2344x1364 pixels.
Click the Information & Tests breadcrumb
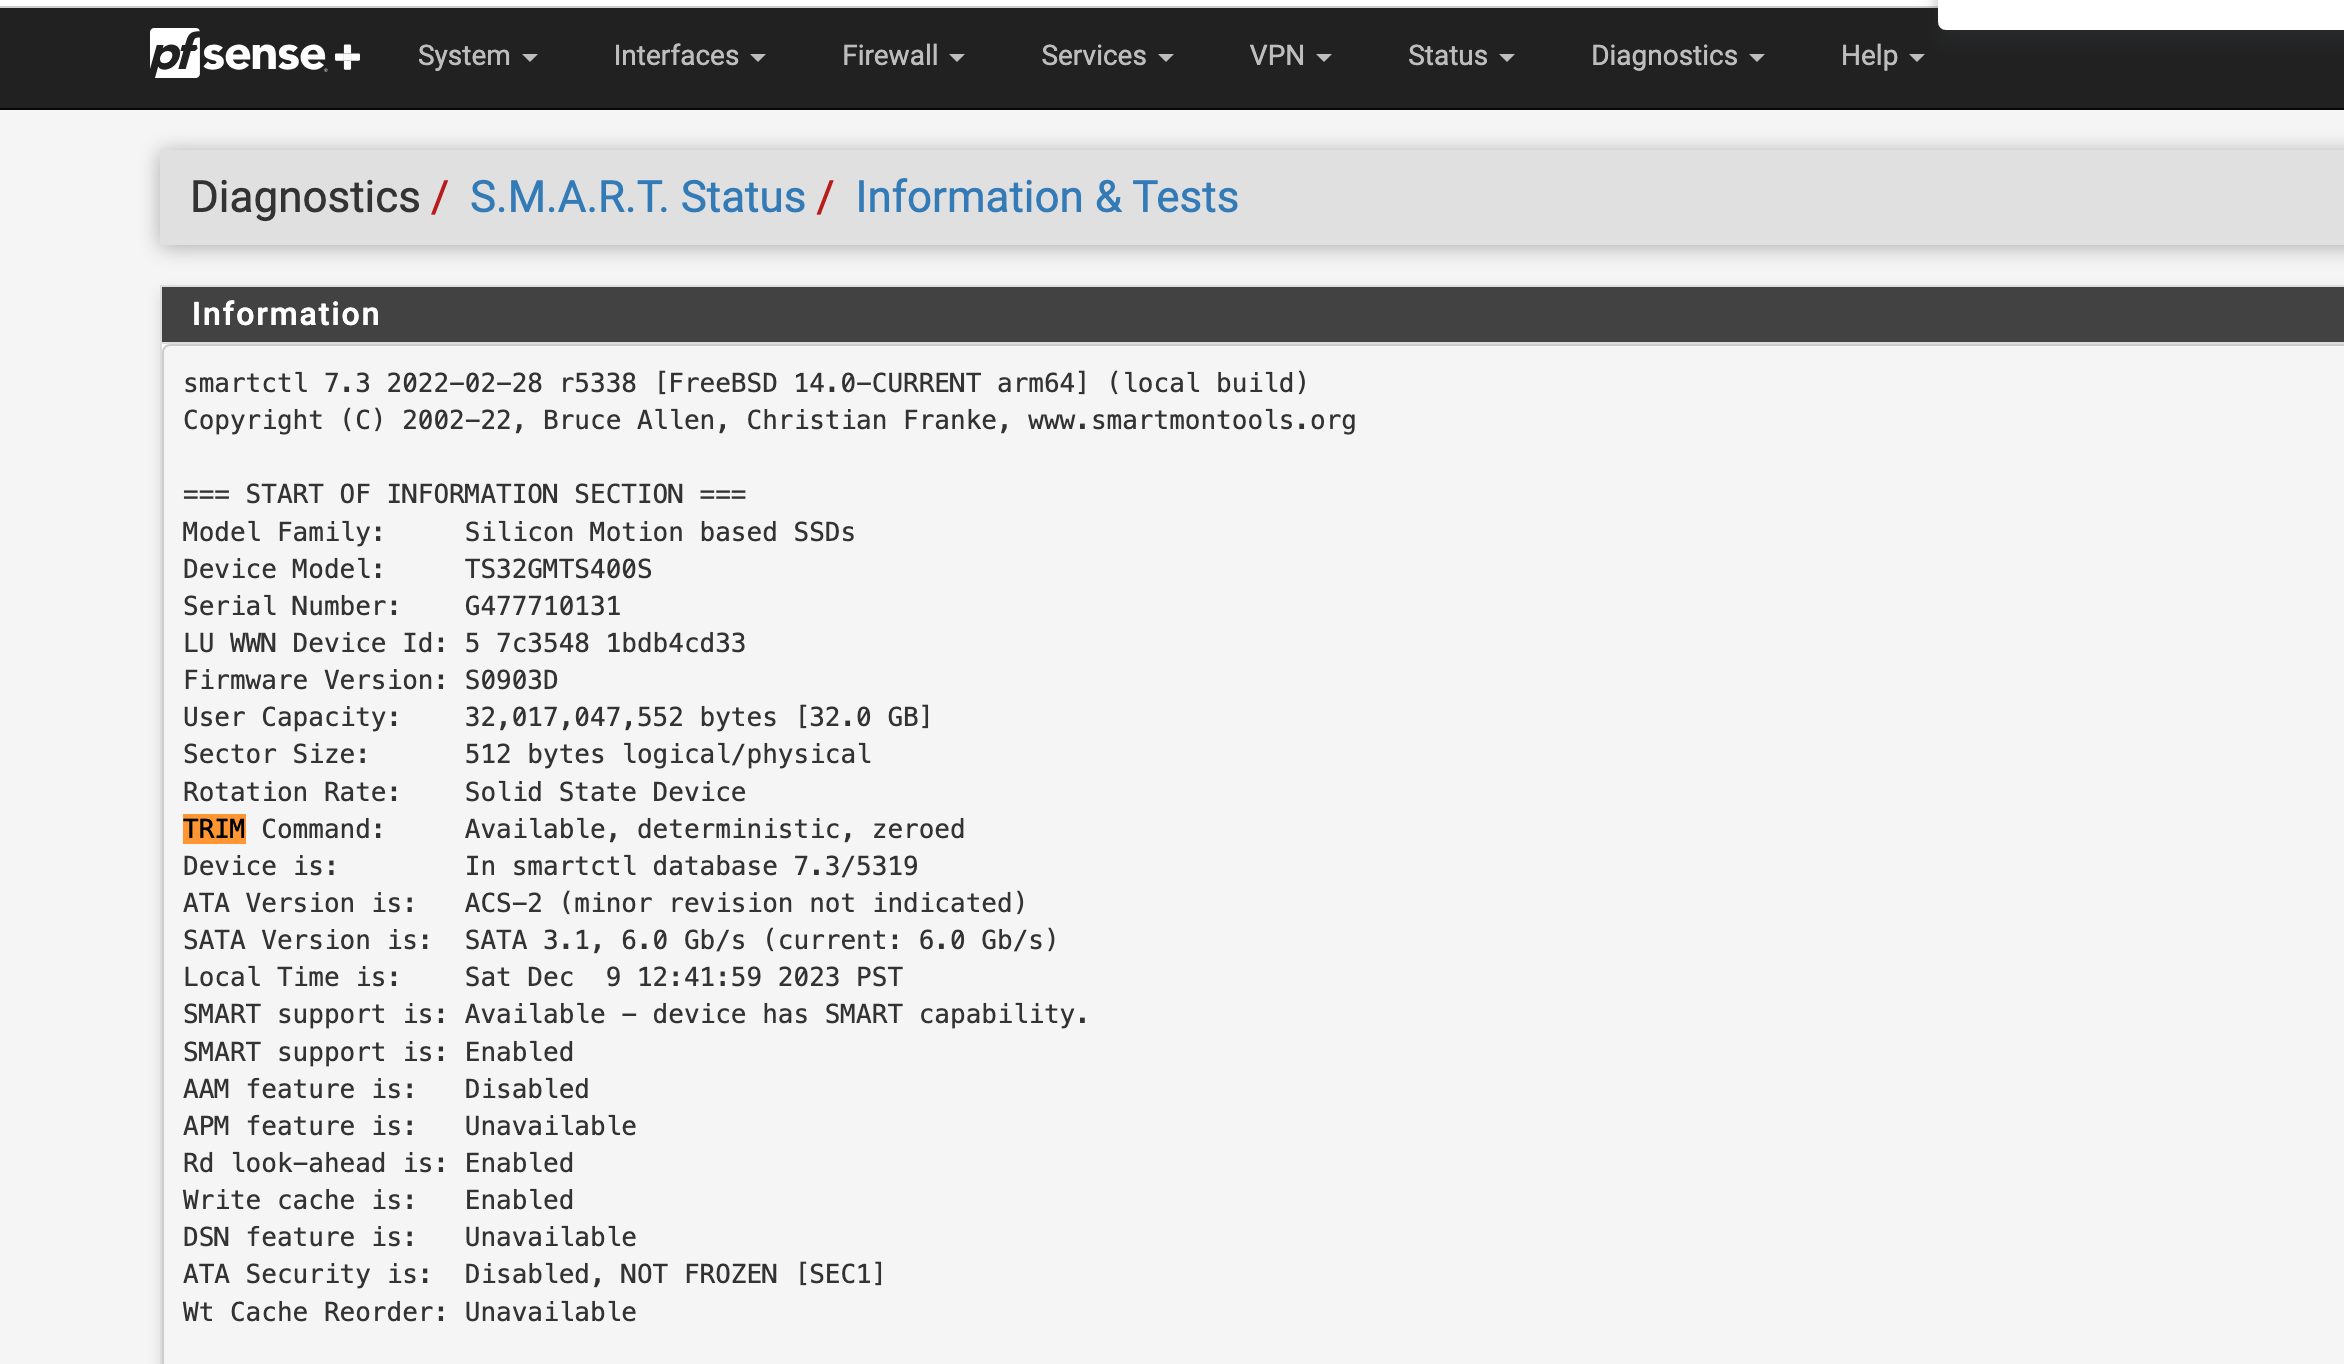1045,196
